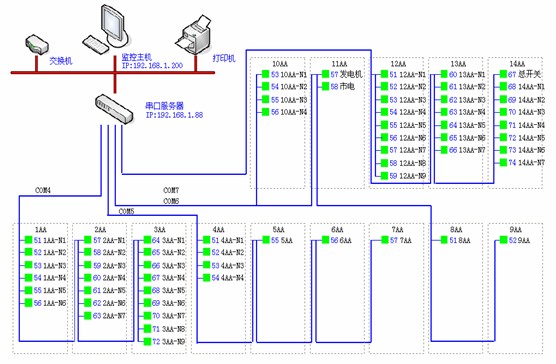
Task: Click the 63 2AA-N7 meter entry
Action: pos(109,316)
